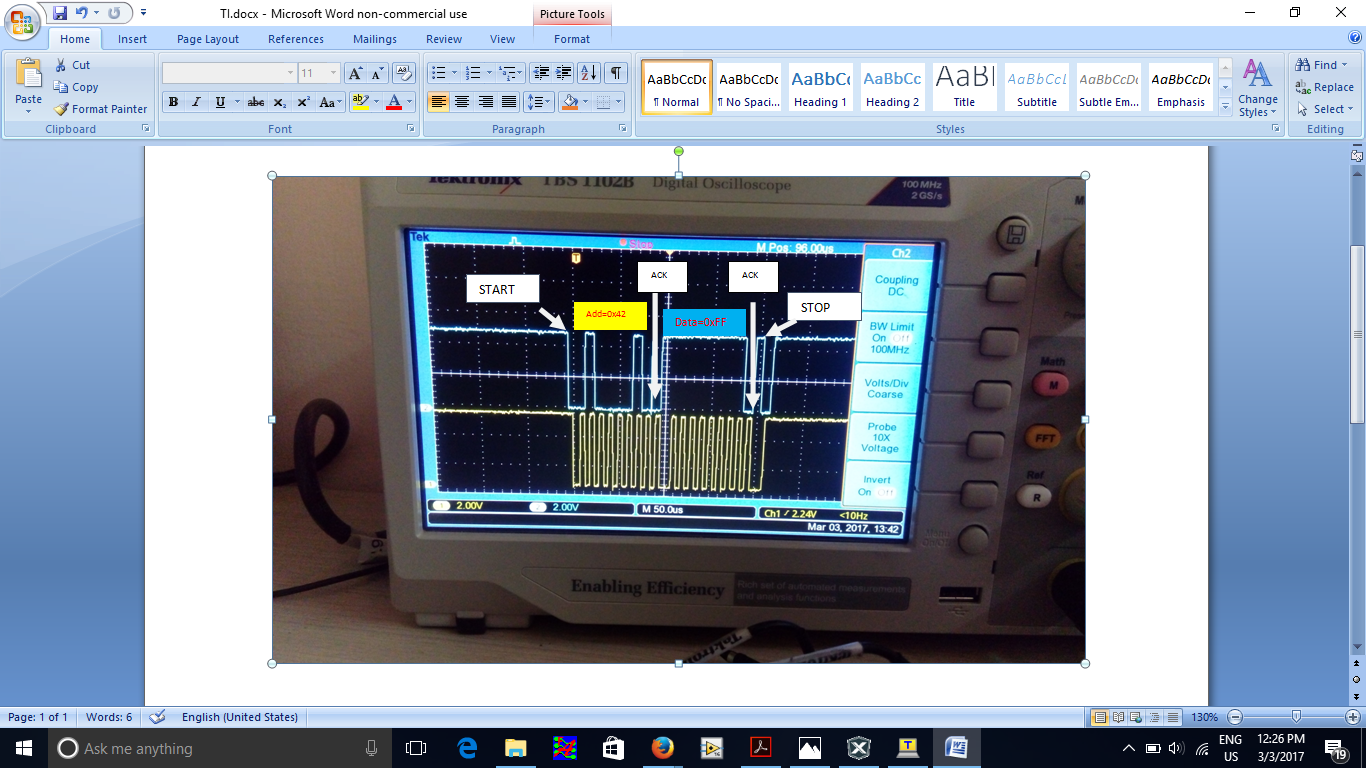The image size is (1366, 768).
Task: Sort the selected text alphabetically
Action: coord(589,73)
